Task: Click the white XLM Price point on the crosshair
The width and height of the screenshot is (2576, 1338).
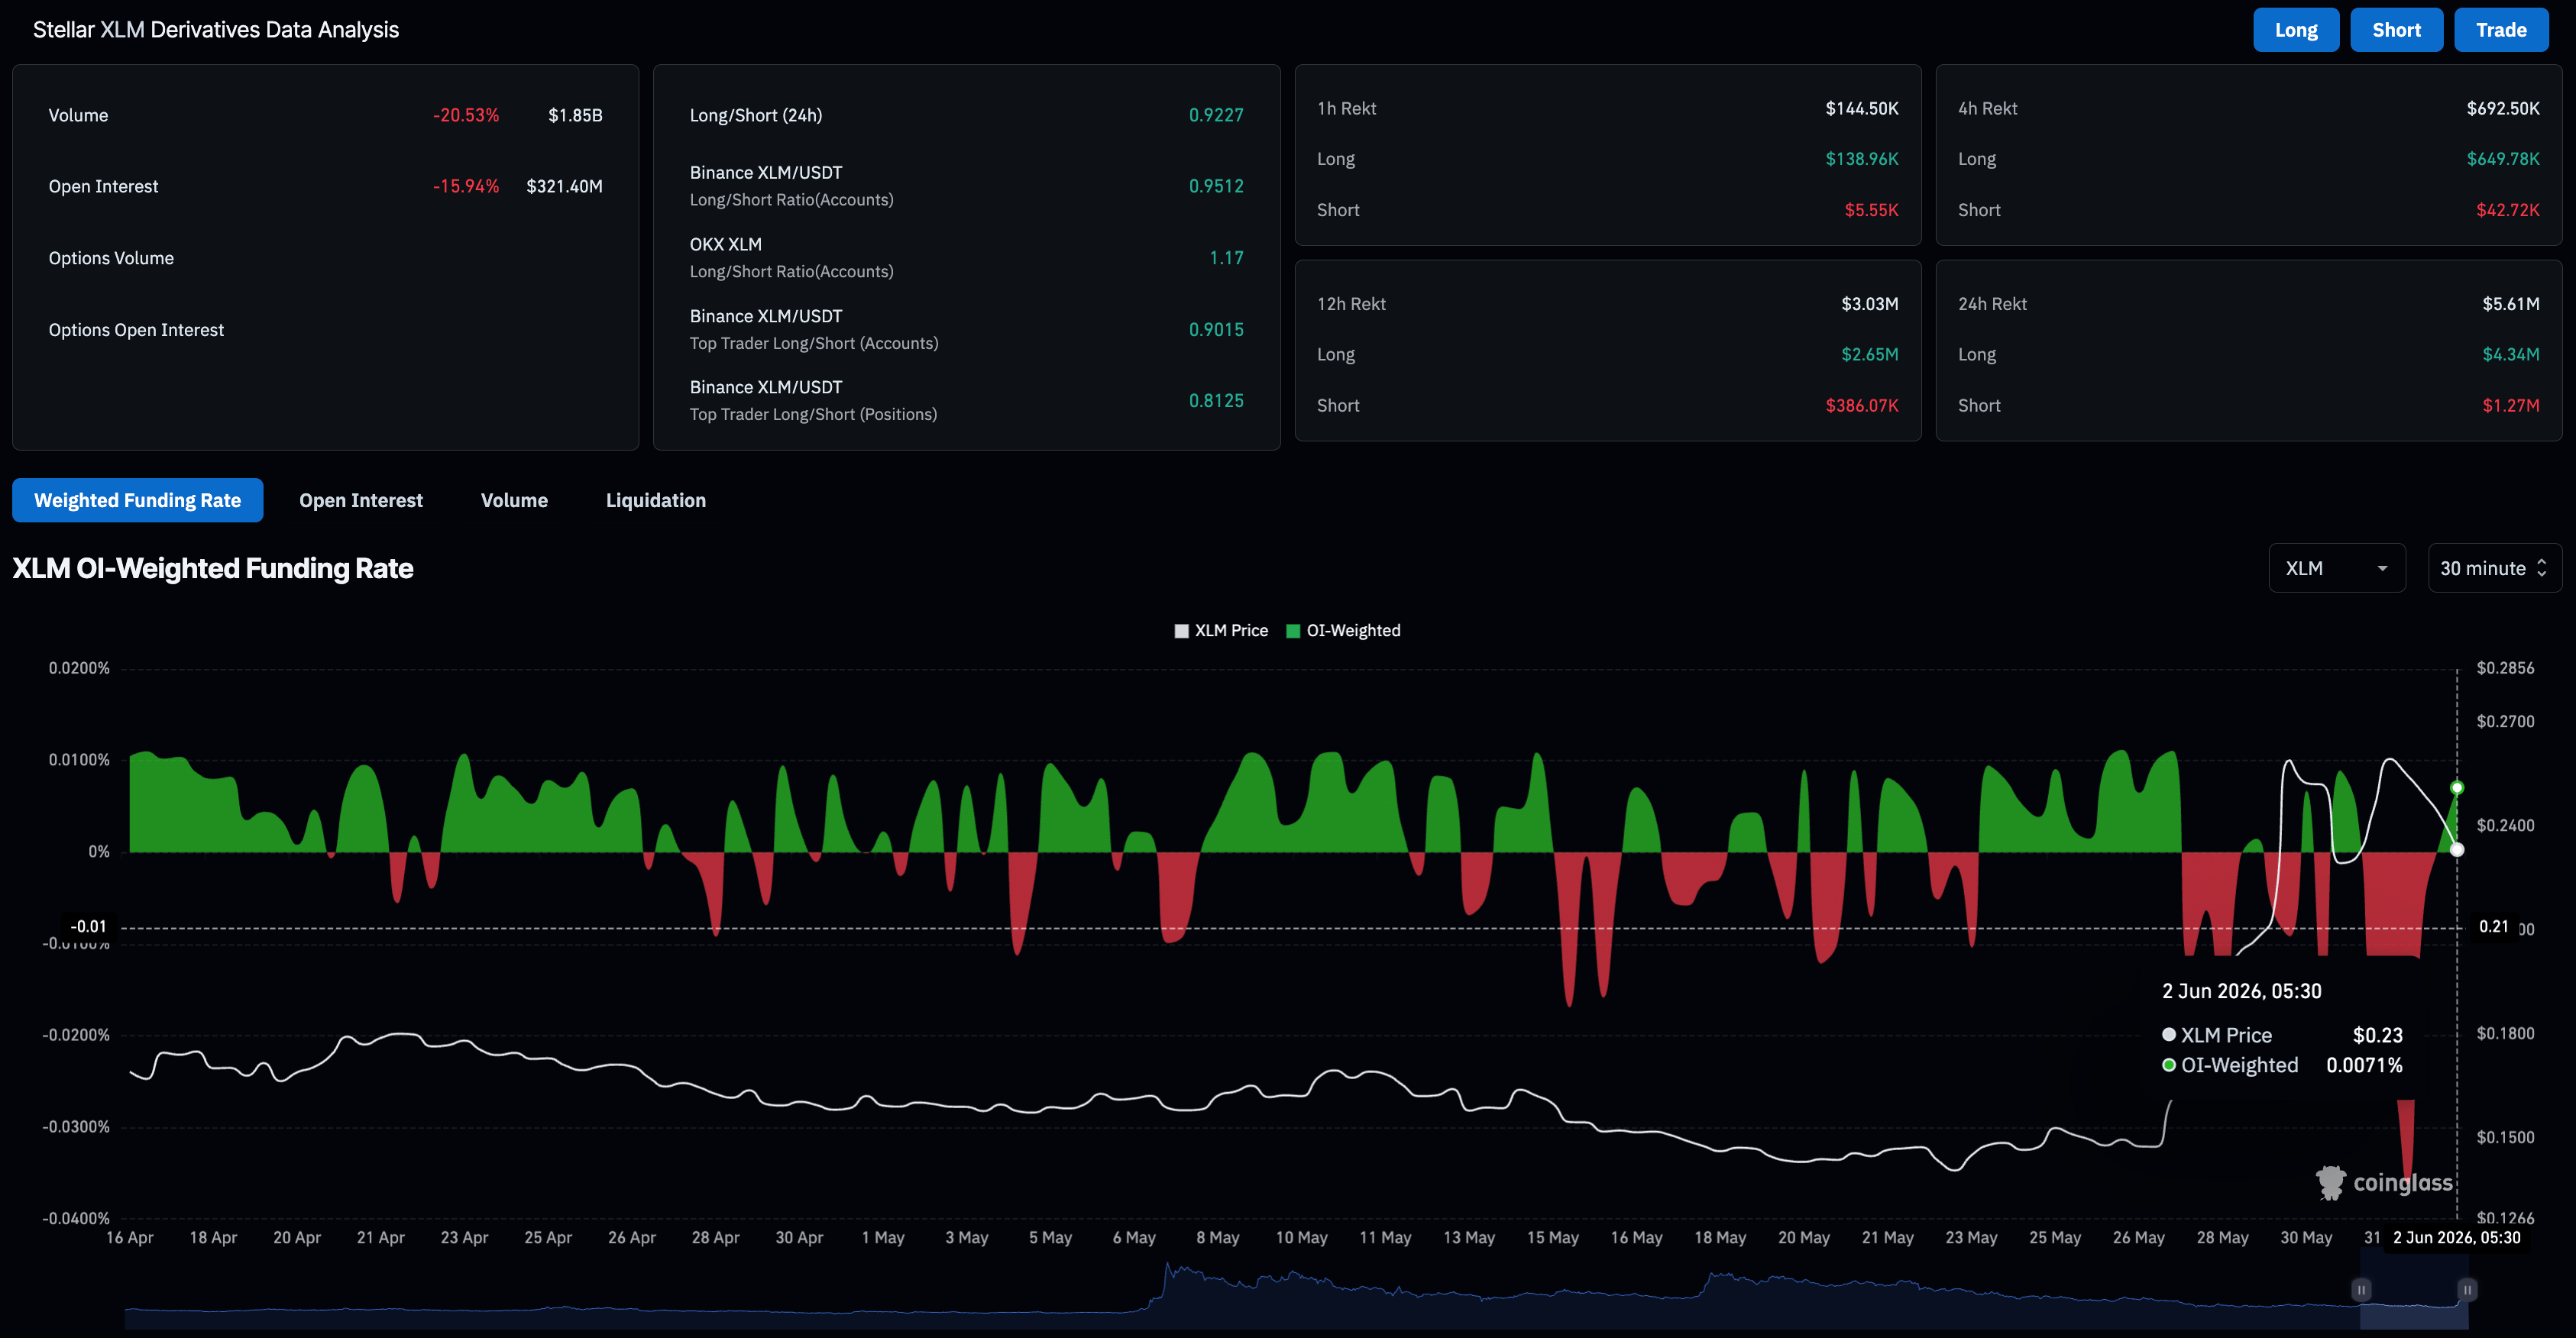Action: tap(2457, 850)
